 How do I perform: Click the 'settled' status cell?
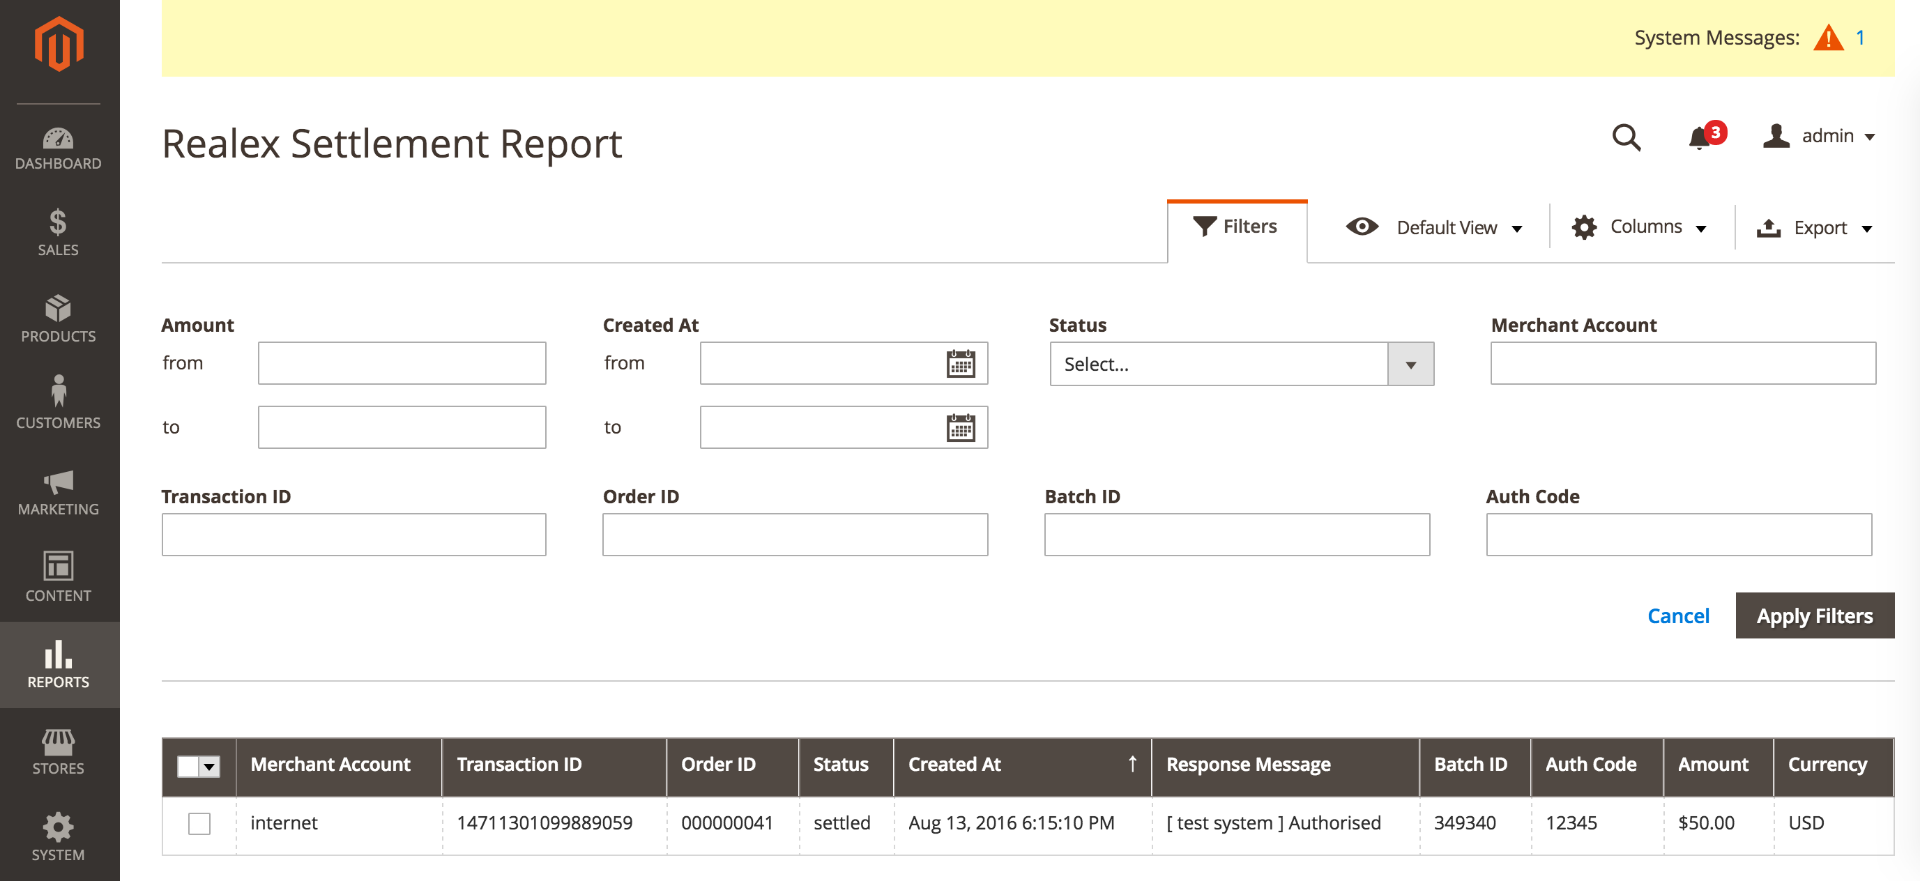(846, 825)
